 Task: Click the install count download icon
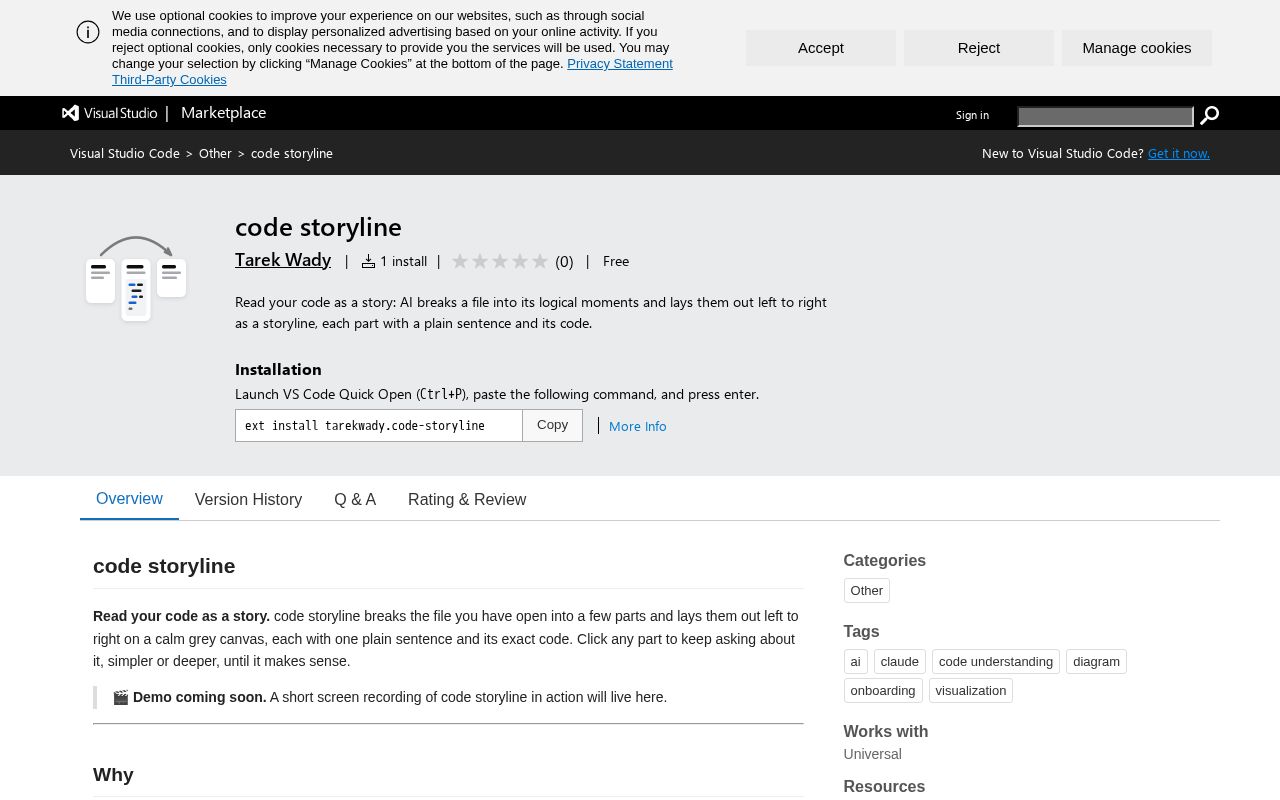click(368, 261)
